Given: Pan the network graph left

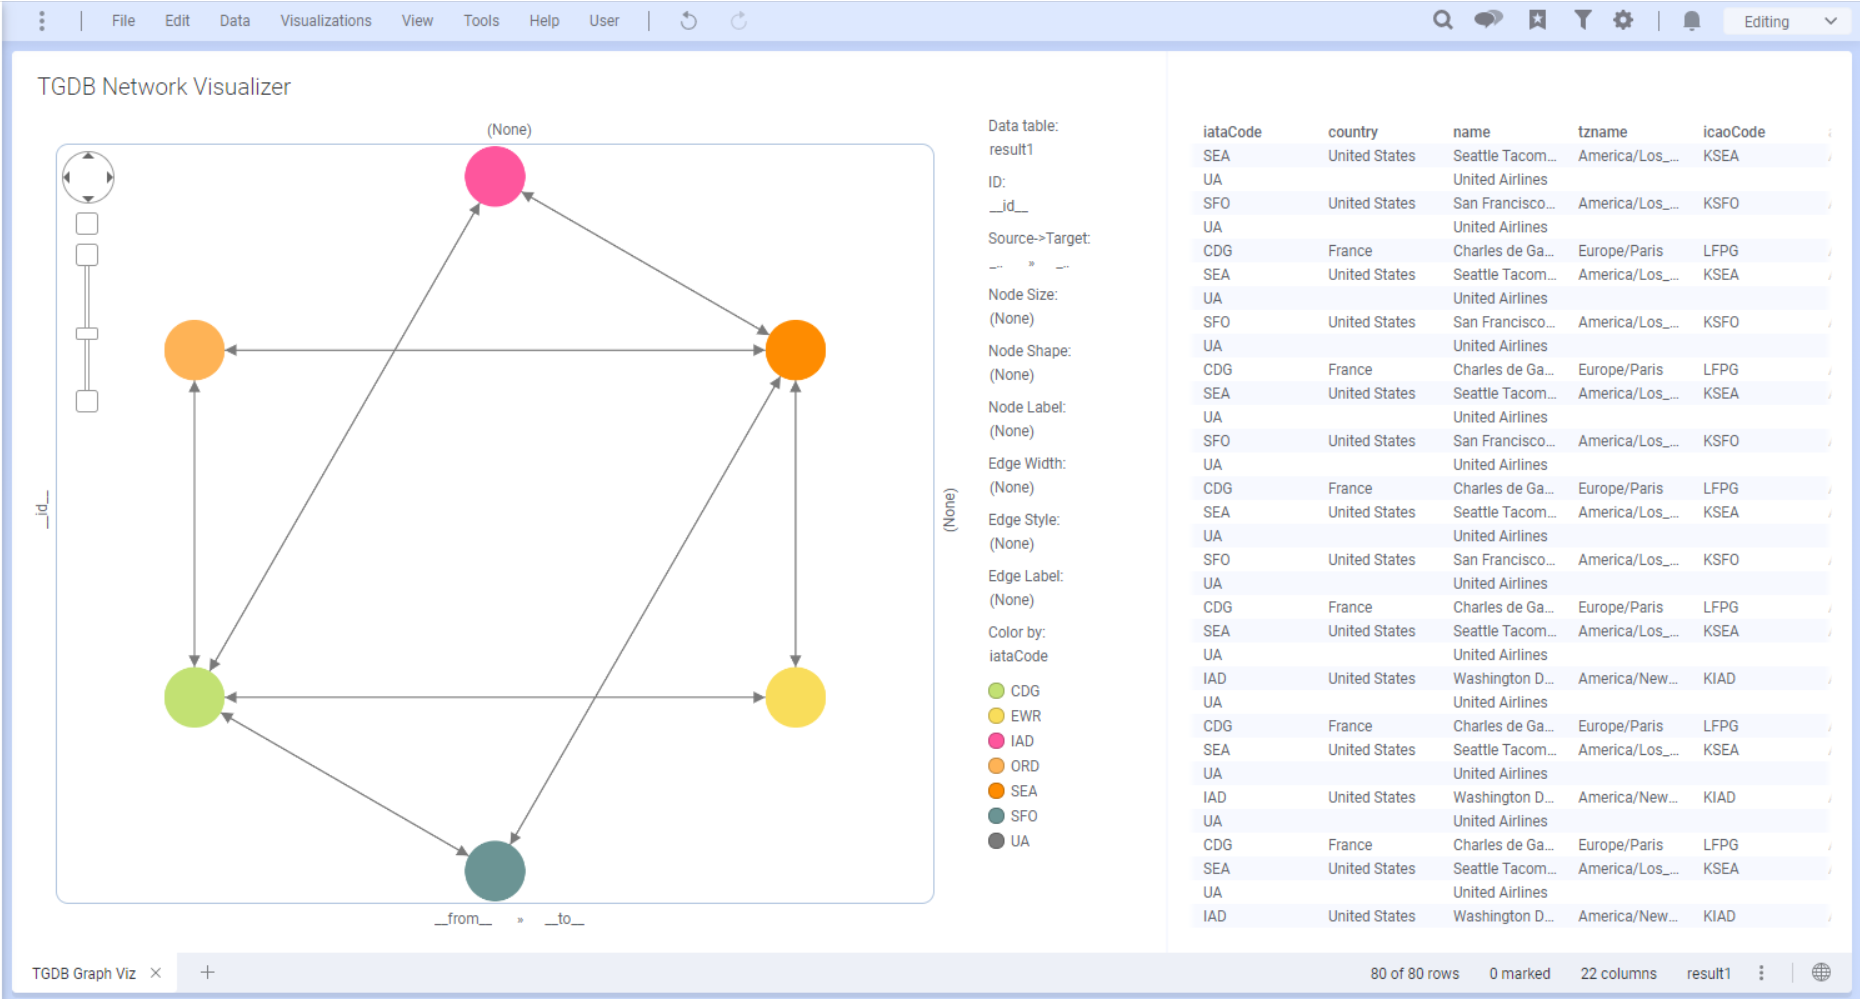Looking at the screenshot, I should tap(66, 178).
